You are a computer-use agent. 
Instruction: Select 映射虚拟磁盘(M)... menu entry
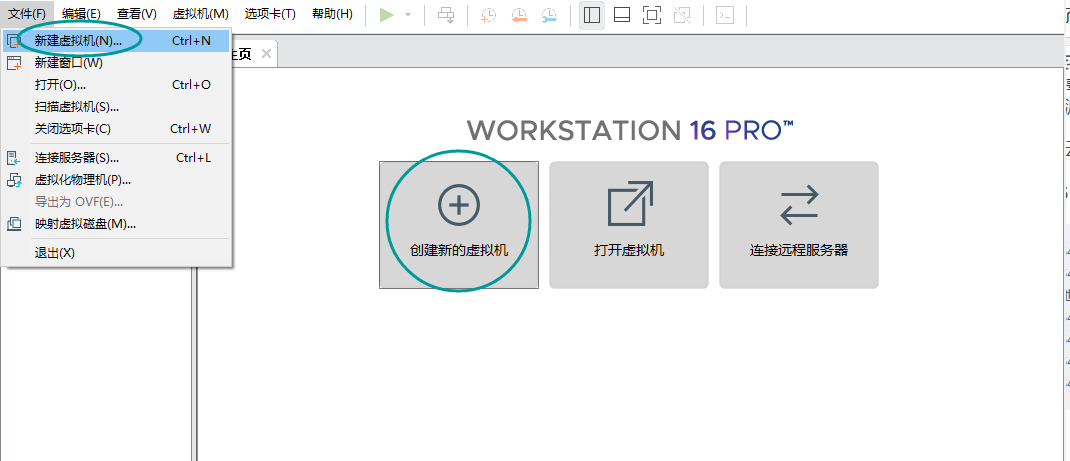pos(117,224)
